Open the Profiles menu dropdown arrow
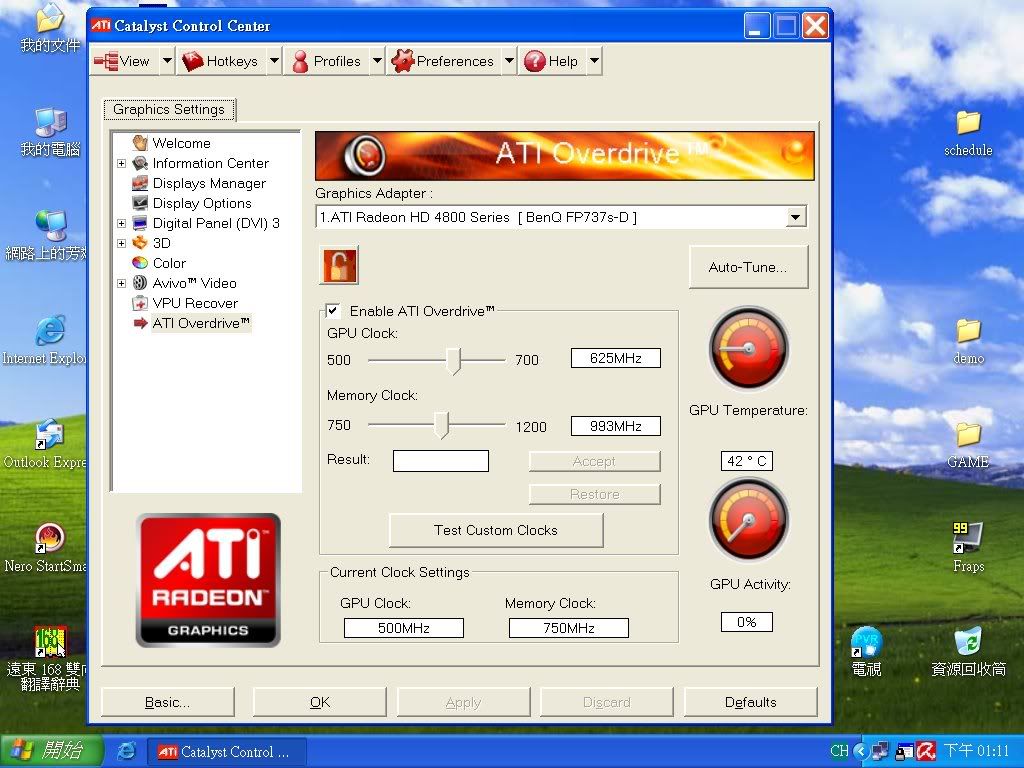1024x768 pixels. click(x=377, y=61)
